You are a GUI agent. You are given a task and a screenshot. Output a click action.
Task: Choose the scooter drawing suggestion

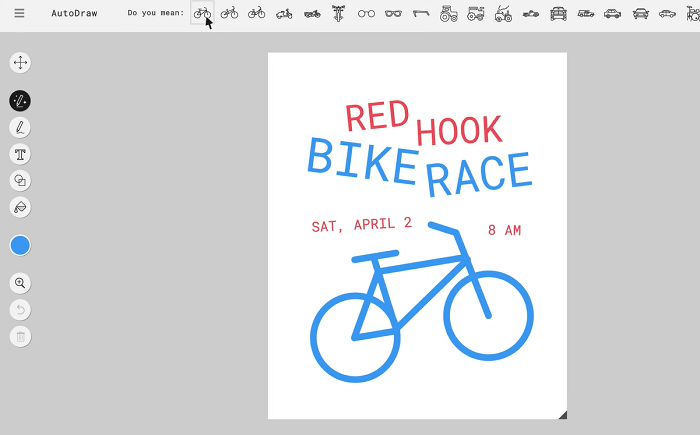click(x=284, y=14)
